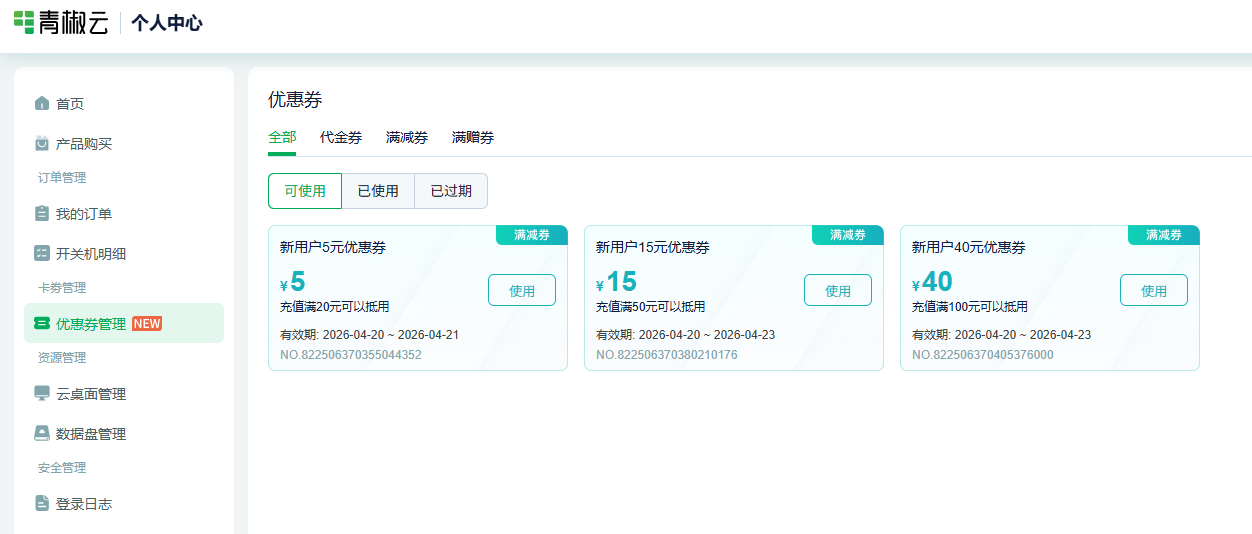Viewport: 1252px width, 534px height.
Task: Use the 新用户40元优惠券 coupon
Action: click(x=1154, y=291)
